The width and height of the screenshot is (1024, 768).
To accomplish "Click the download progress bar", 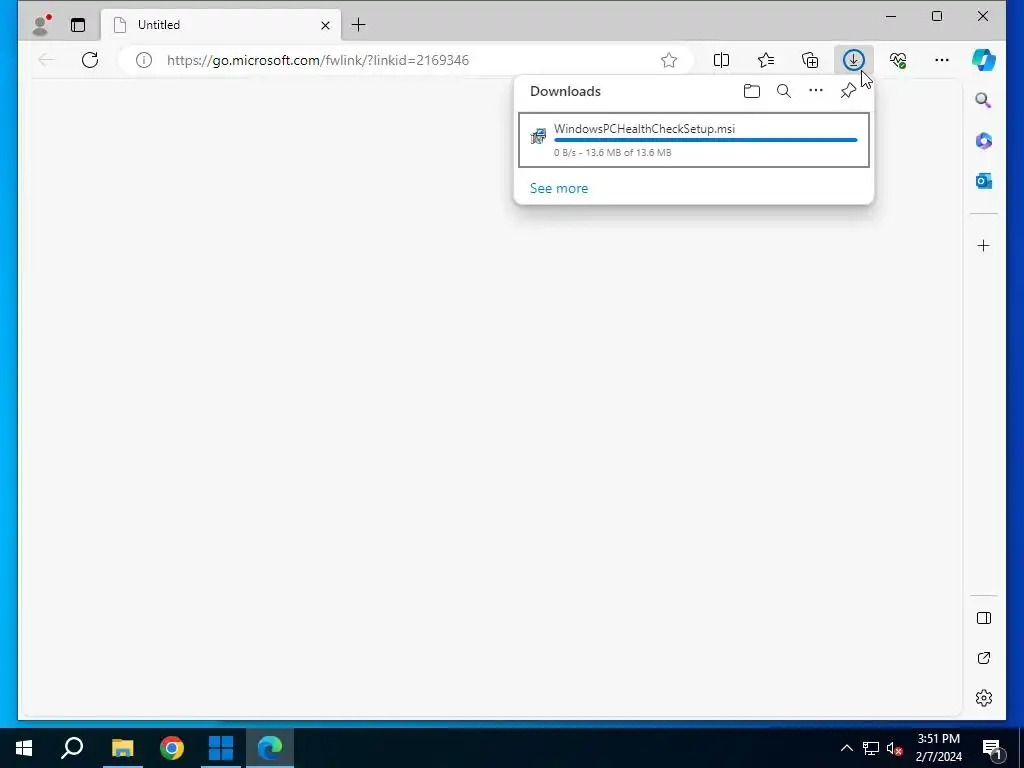I will click(705, 140).
